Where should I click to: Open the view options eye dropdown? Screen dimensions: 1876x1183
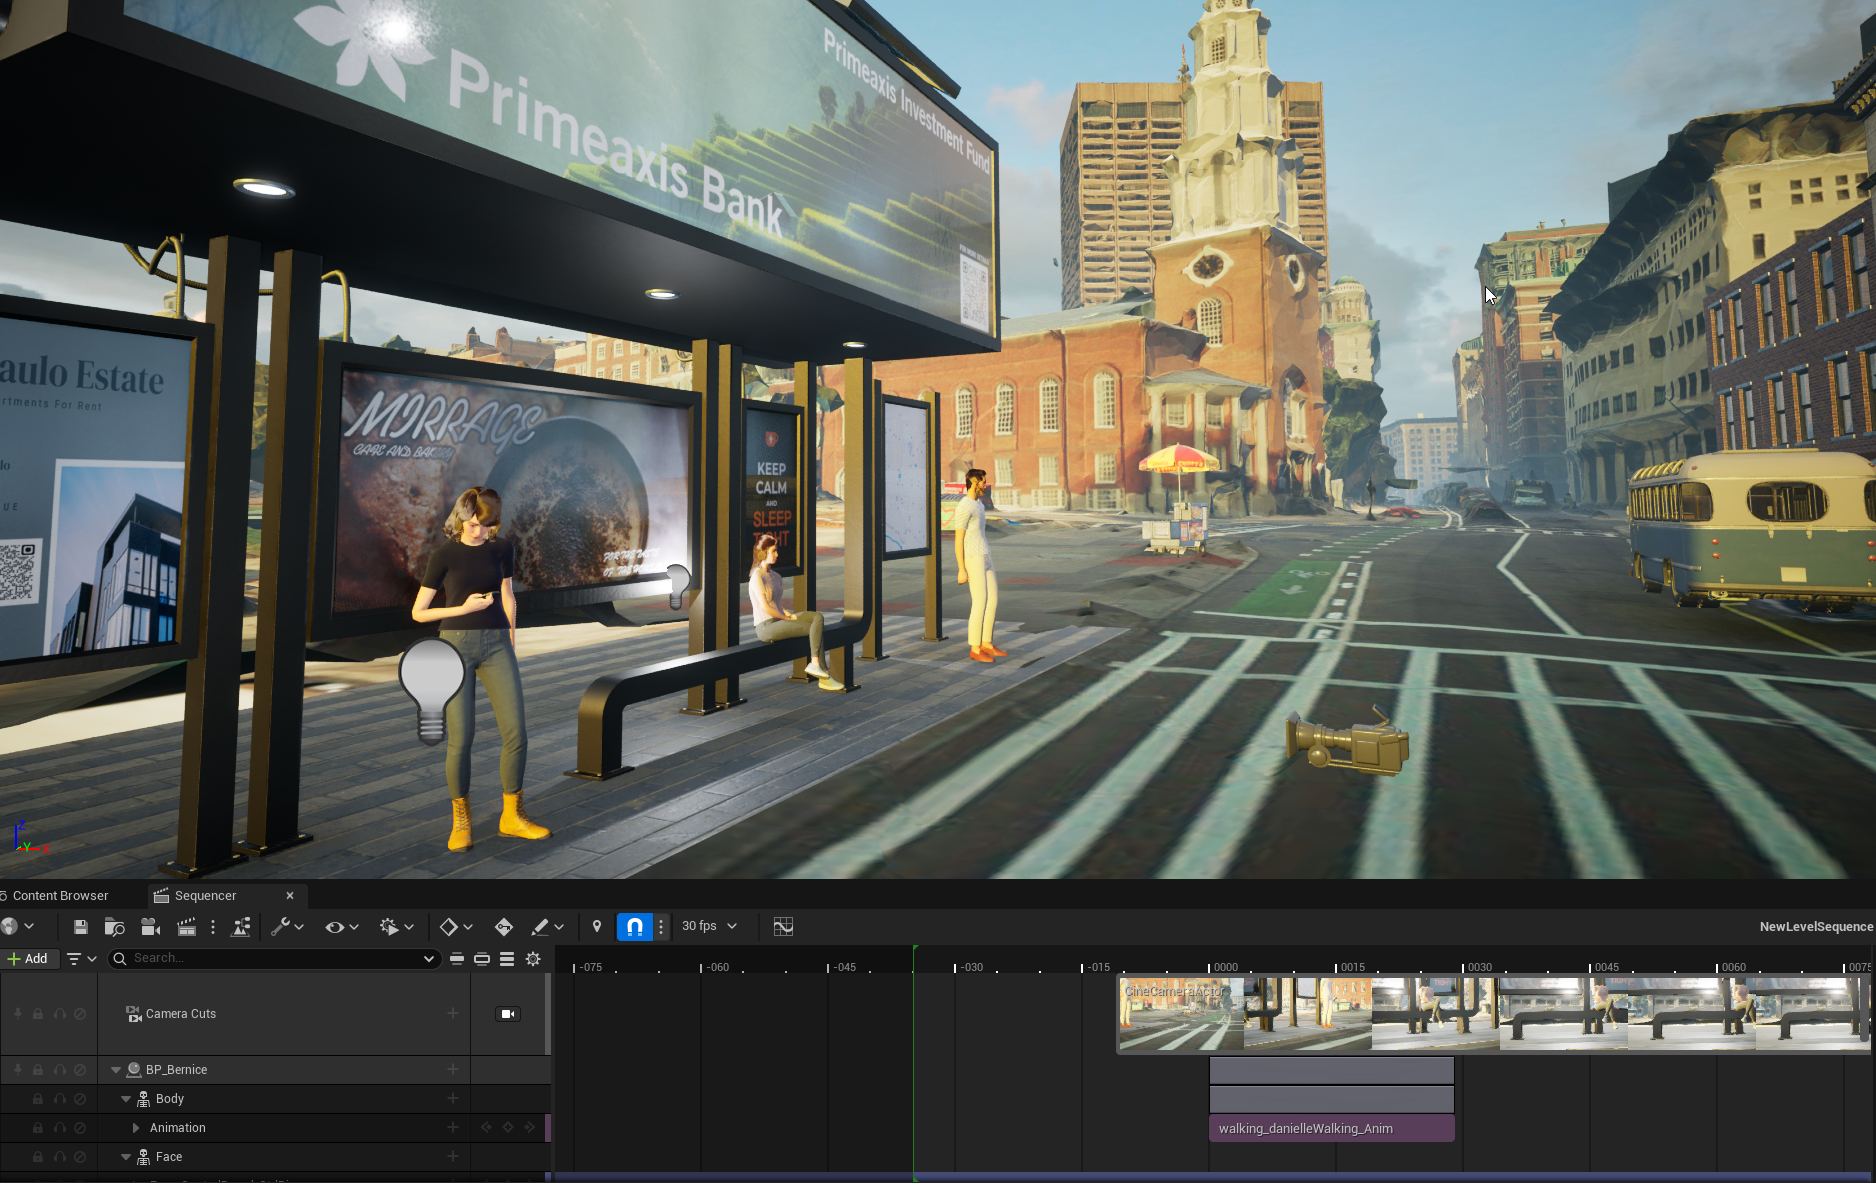(341, 927)
